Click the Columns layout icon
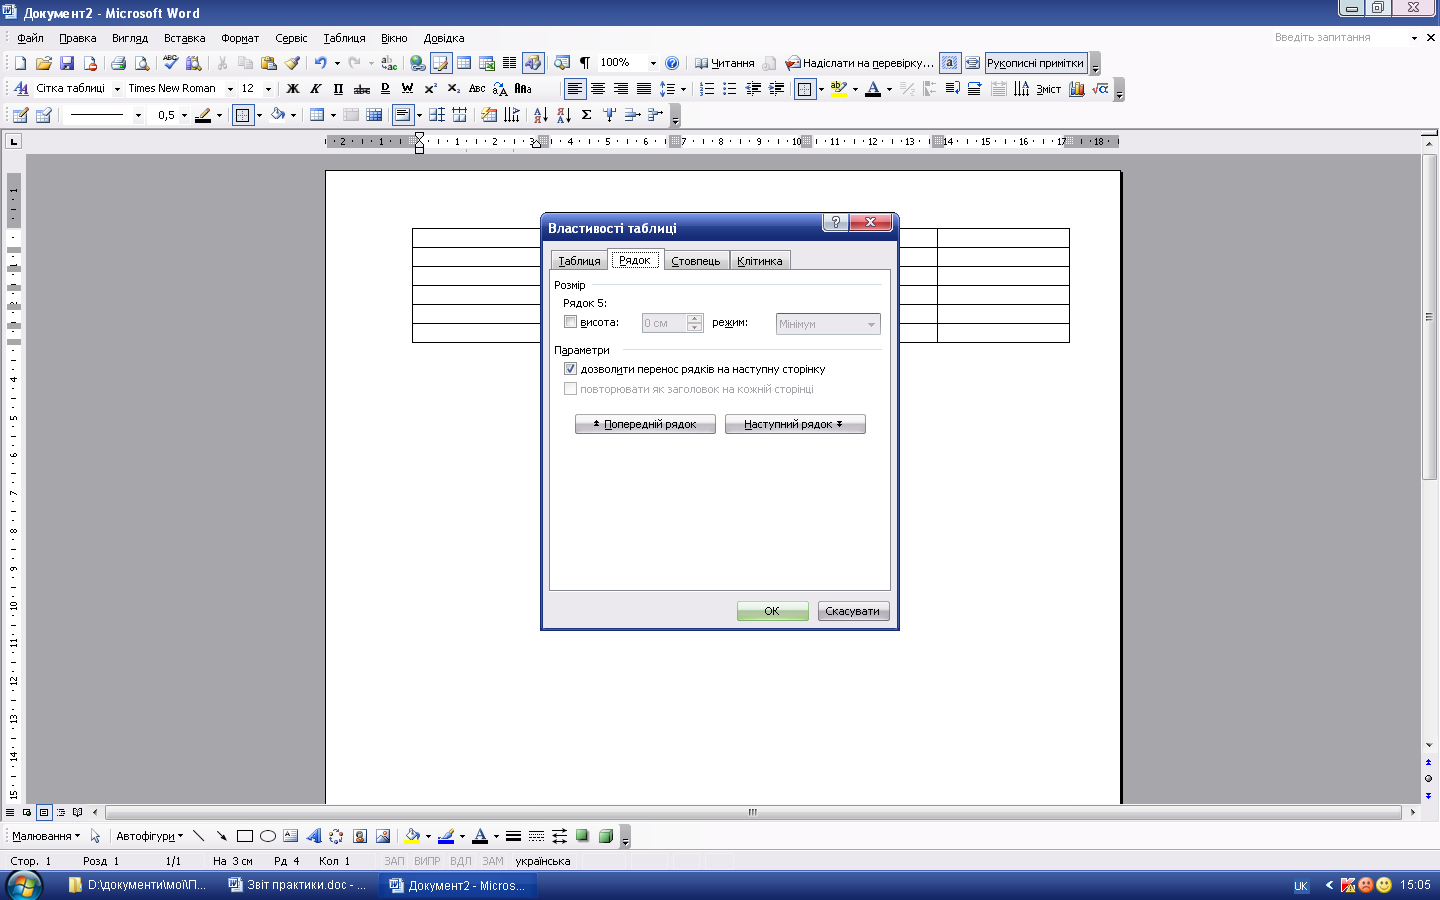 coord(510,63)
